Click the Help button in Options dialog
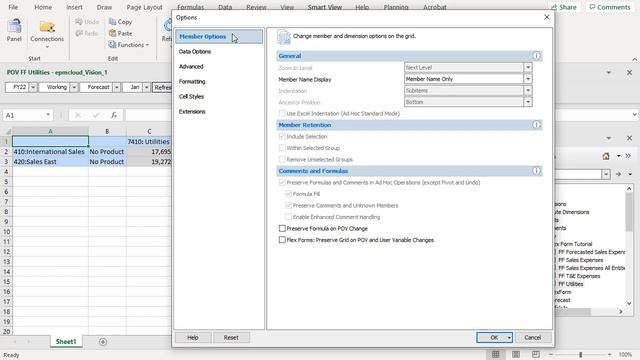640x360 pixels. [x=193, y=338]
